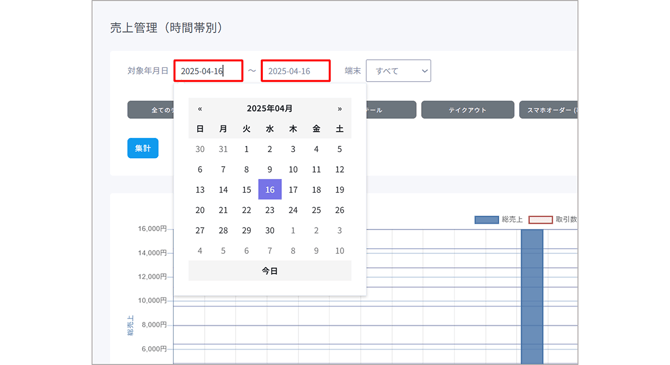Screen dimensions: 670x365
Task: Pick greyed May 6 in last row
Action: point(247,251)
